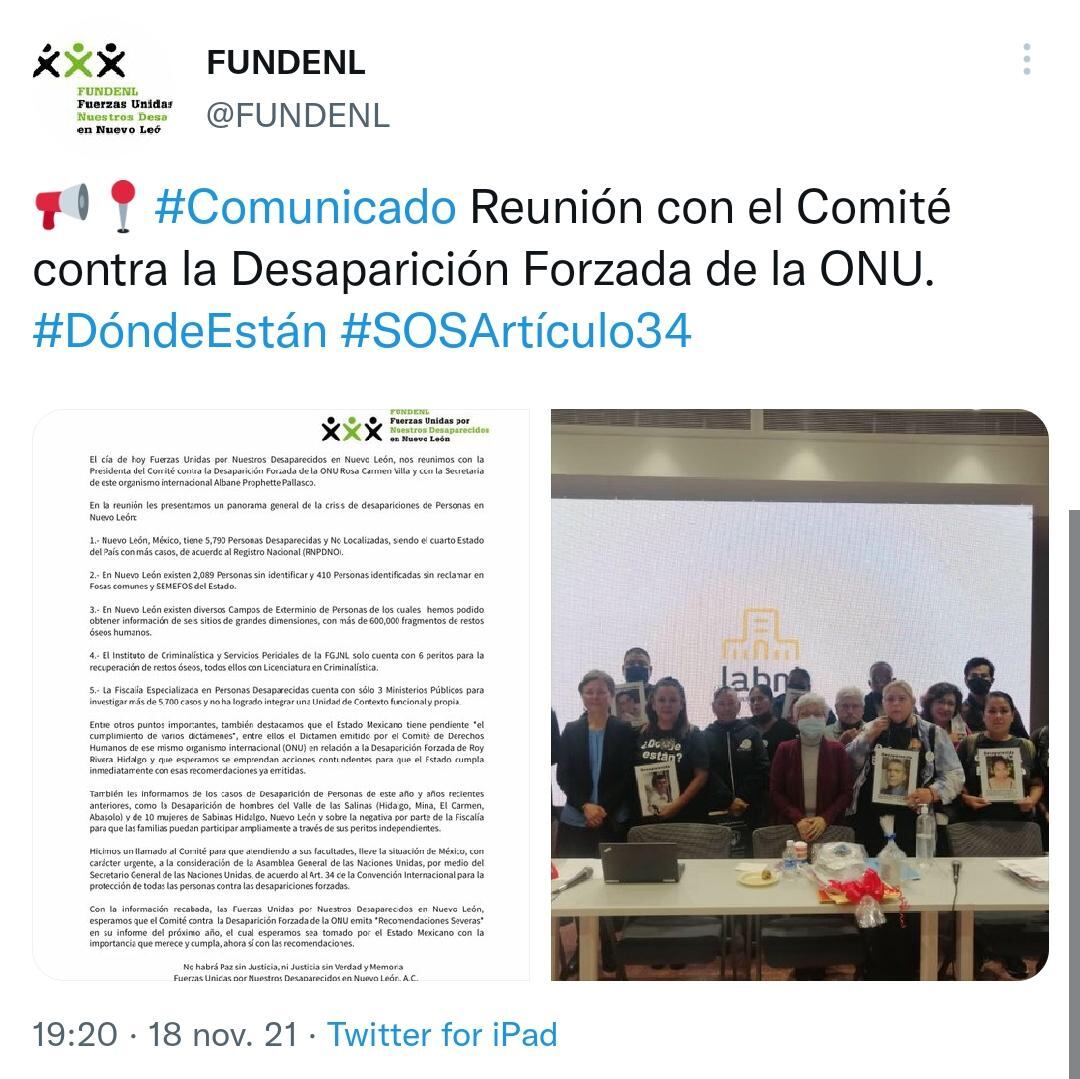Click the megaphone emoji in the tweet
The image size is (1080, 1079).
click(61, 206)
